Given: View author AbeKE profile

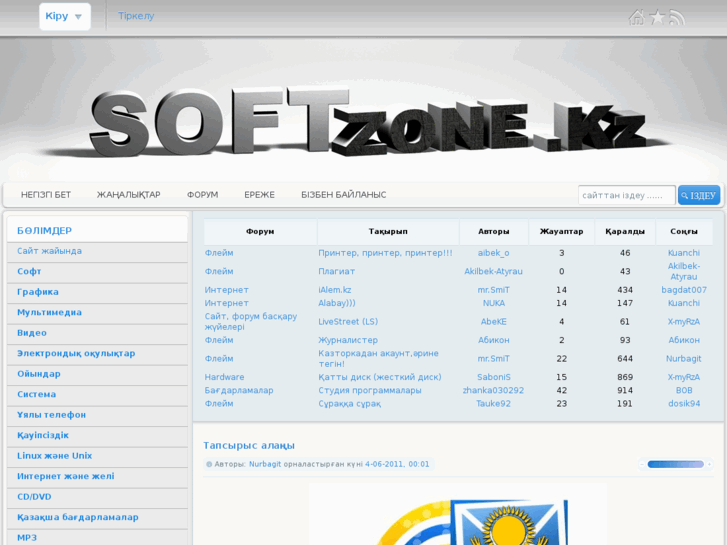Looking at the screenshot, I should tap(493, 321).
